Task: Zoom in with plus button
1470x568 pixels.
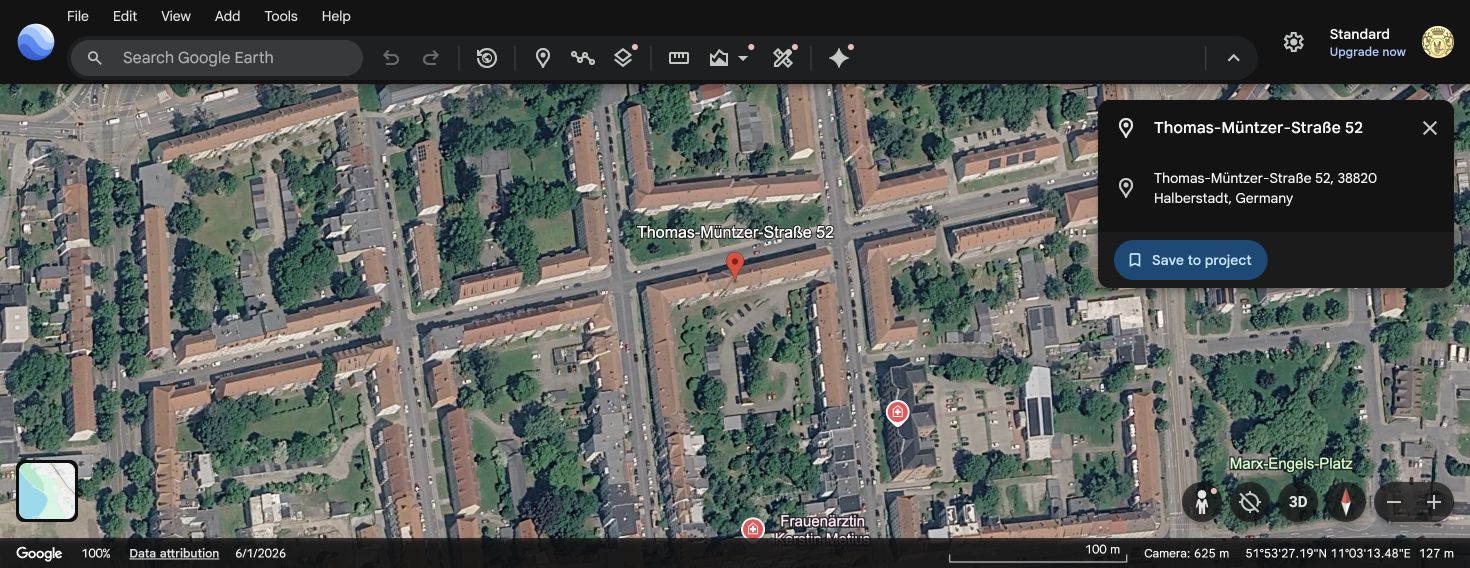Action: [1434, 502]
